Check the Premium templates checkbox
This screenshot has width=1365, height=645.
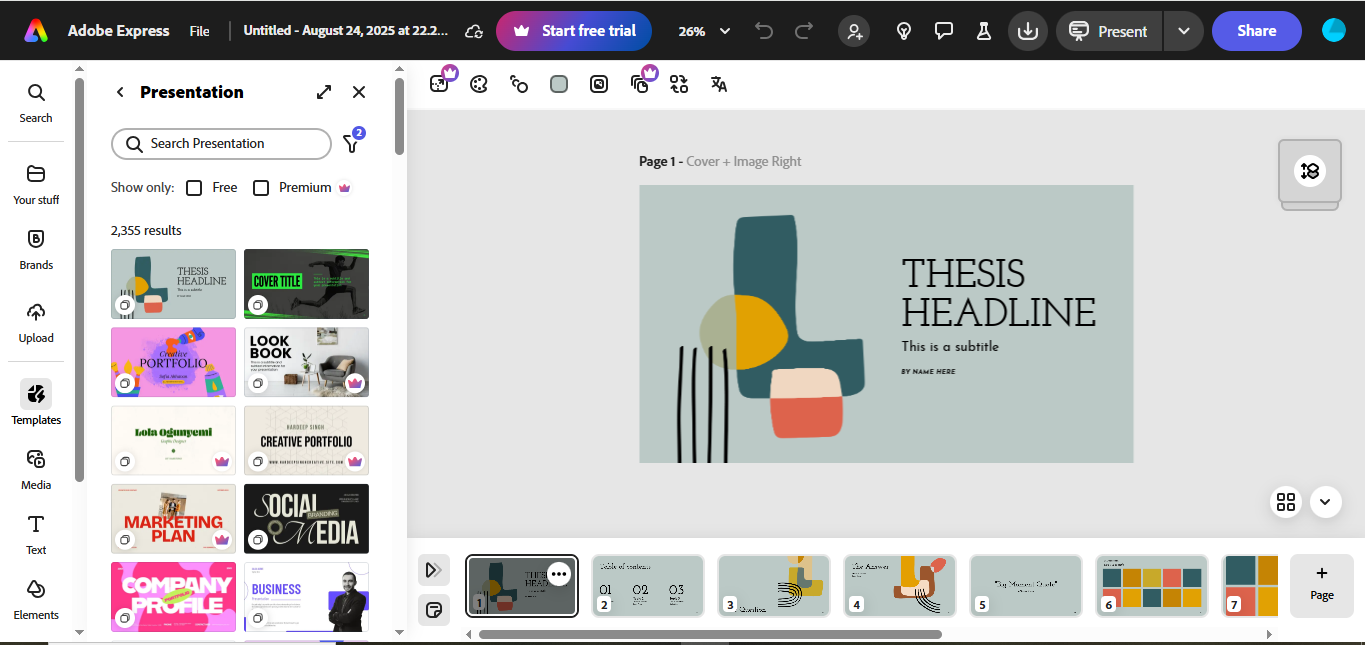[261, 187]
